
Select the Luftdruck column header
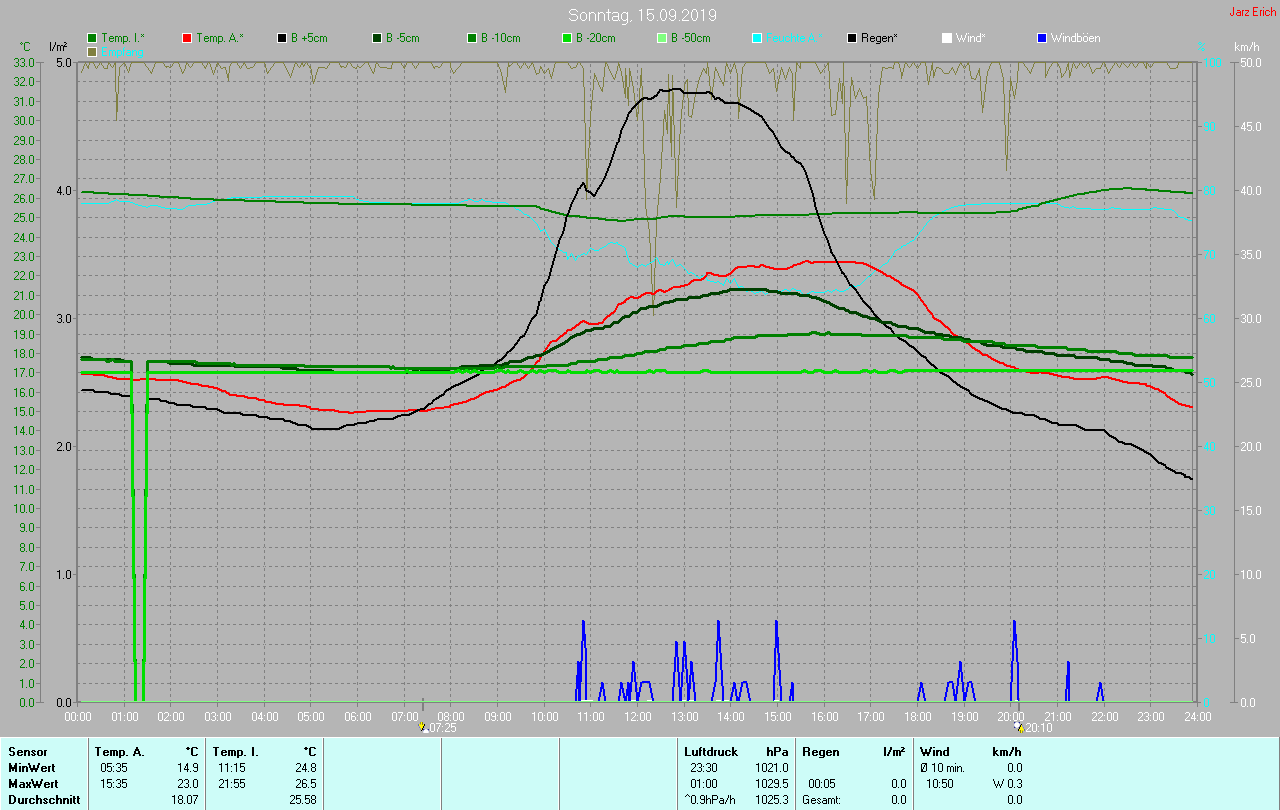pyautogui.click(x=711, y=751)
